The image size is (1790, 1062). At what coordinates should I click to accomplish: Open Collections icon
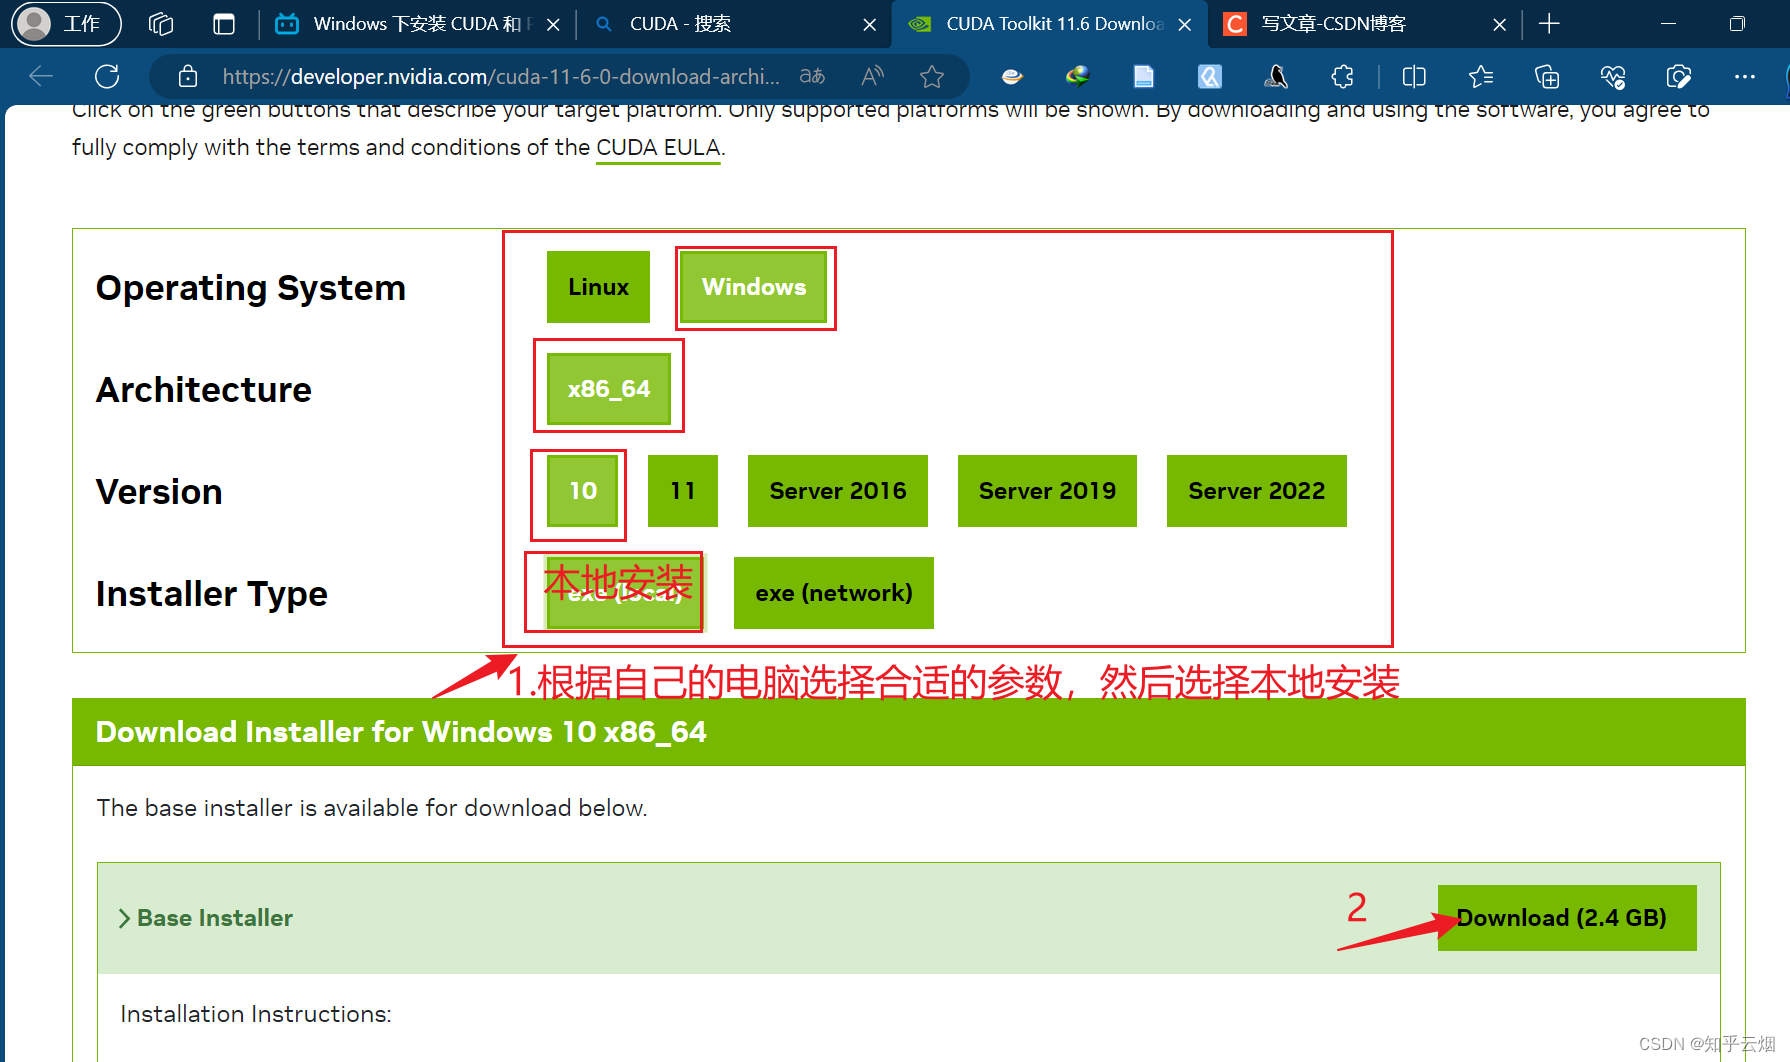[x=1547, y=76]
